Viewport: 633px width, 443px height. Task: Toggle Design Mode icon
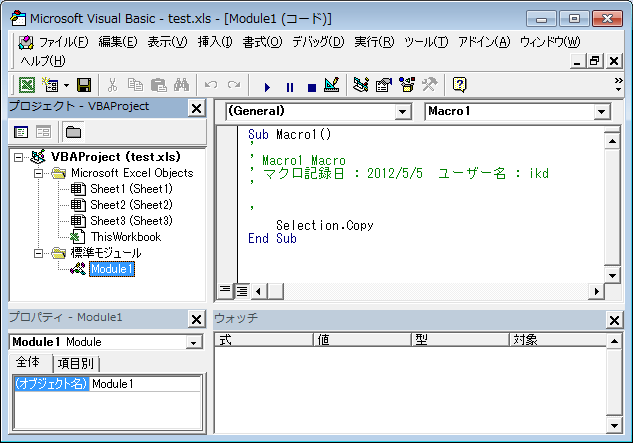[x=332, y=85]
